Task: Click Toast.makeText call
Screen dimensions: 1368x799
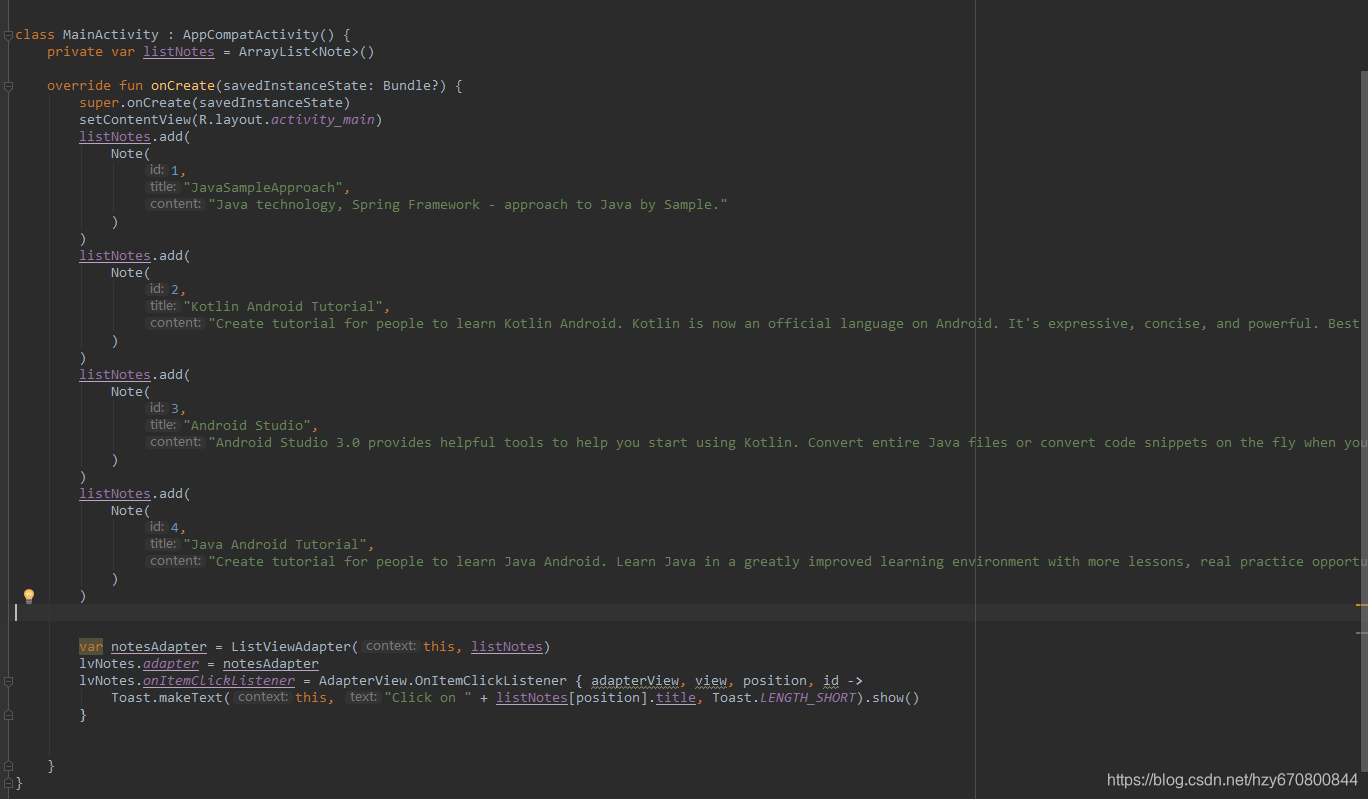Action: [167, 698]
